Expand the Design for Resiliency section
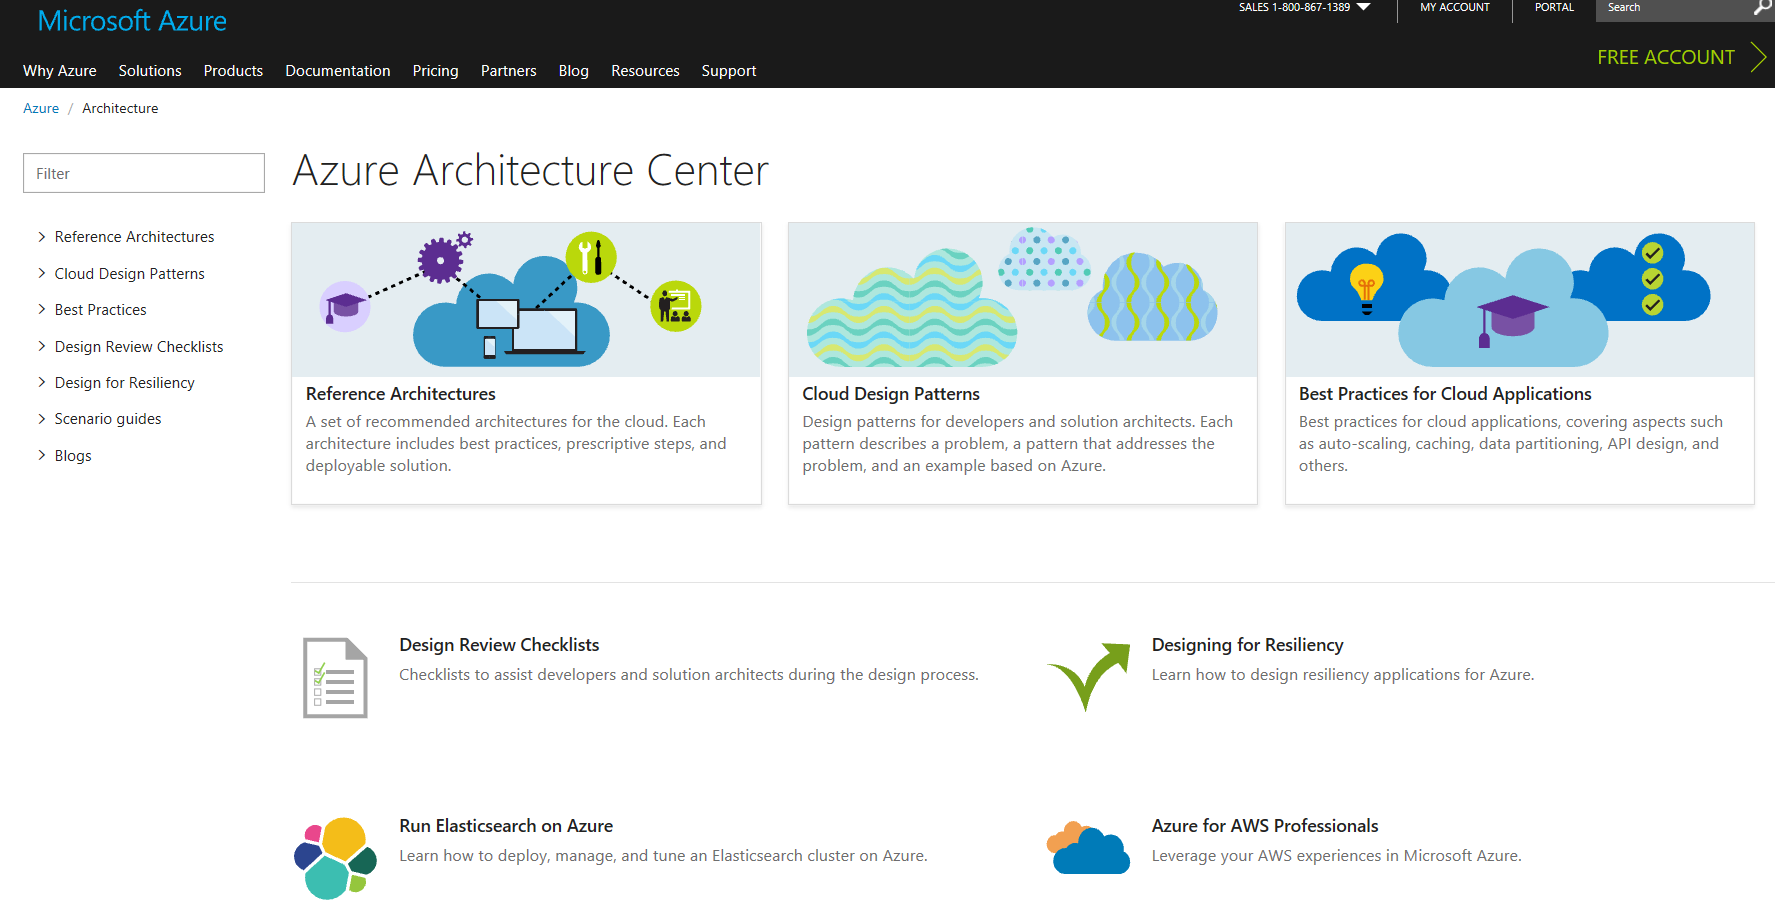 click(x=124, y=382)
